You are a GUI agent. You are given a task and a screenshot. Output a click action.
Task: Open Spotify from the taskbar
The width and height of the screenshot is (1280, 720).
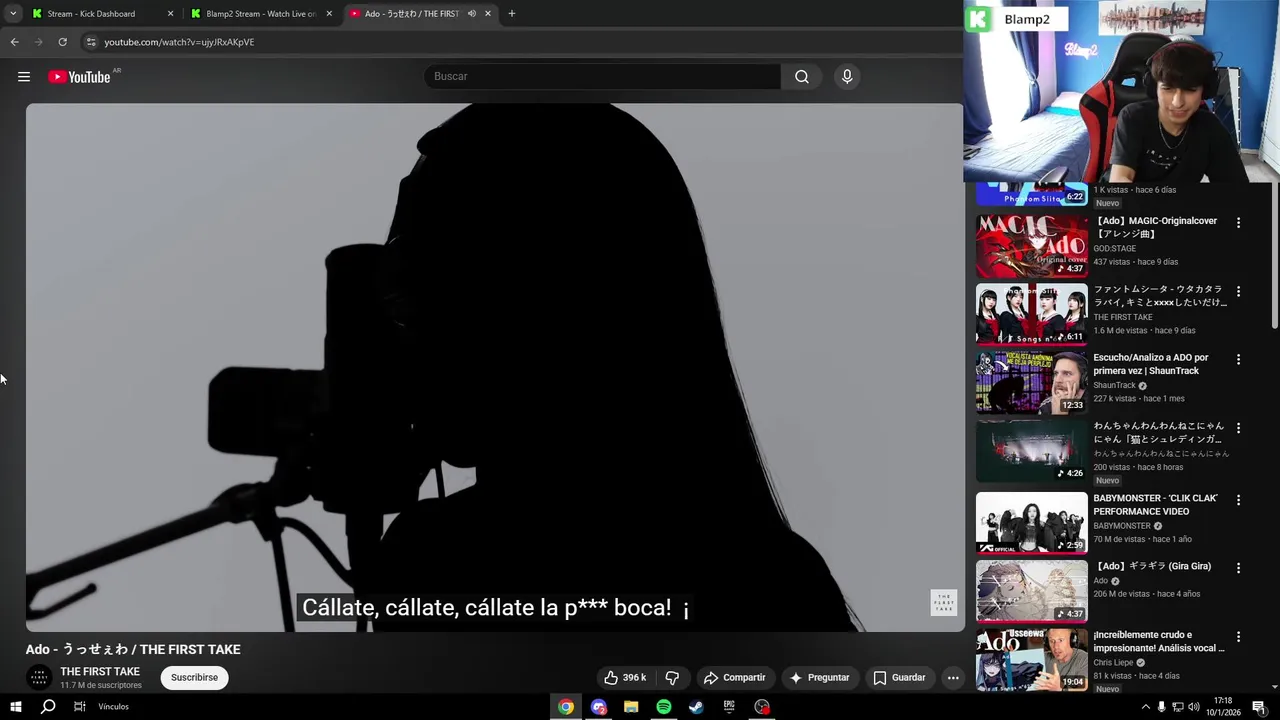tap(664, 707)
